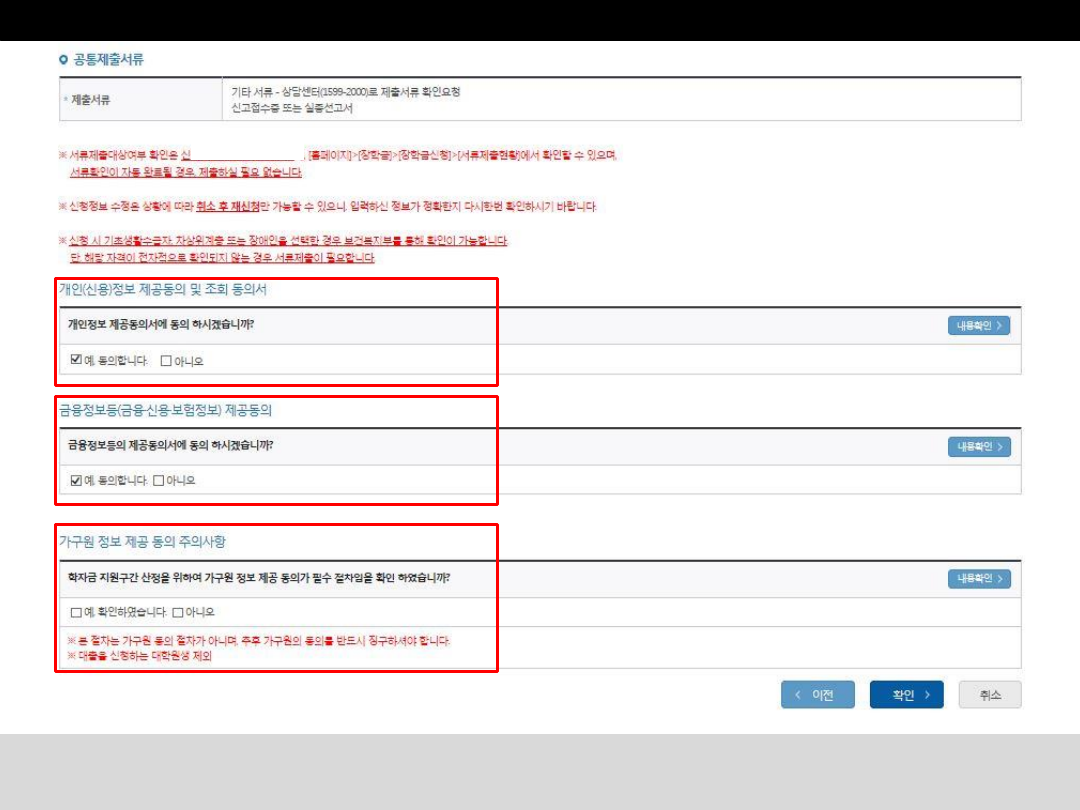This screenshot has width=1080, height=810.
Task: Click the 공통제출서류 heading pin icon
Action: click(64, 60)
